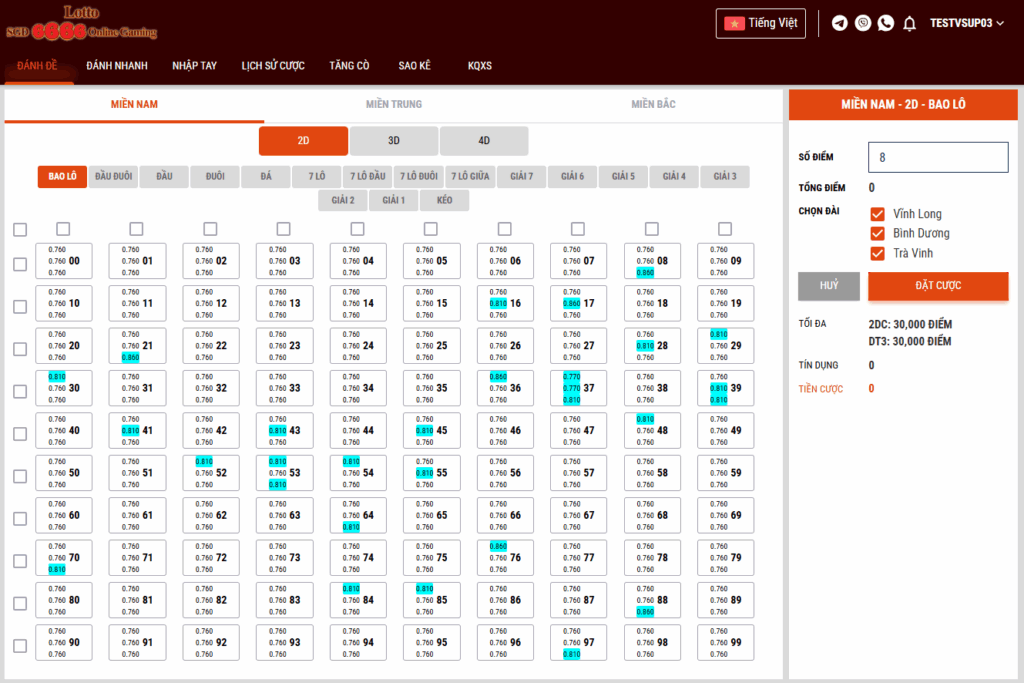1024x683 pixels.
Task: Select number 08 in the grid
Action: tap(652, 261)
